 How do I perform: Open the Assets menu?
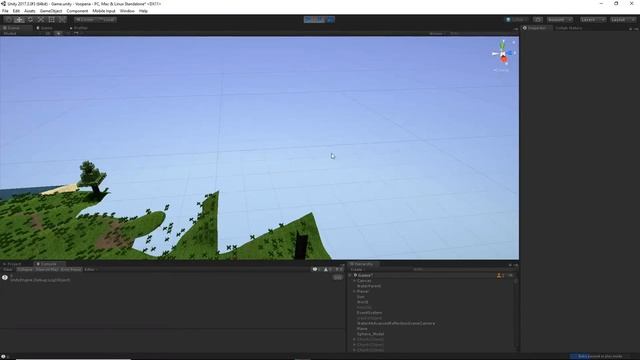tap(30, 11)
